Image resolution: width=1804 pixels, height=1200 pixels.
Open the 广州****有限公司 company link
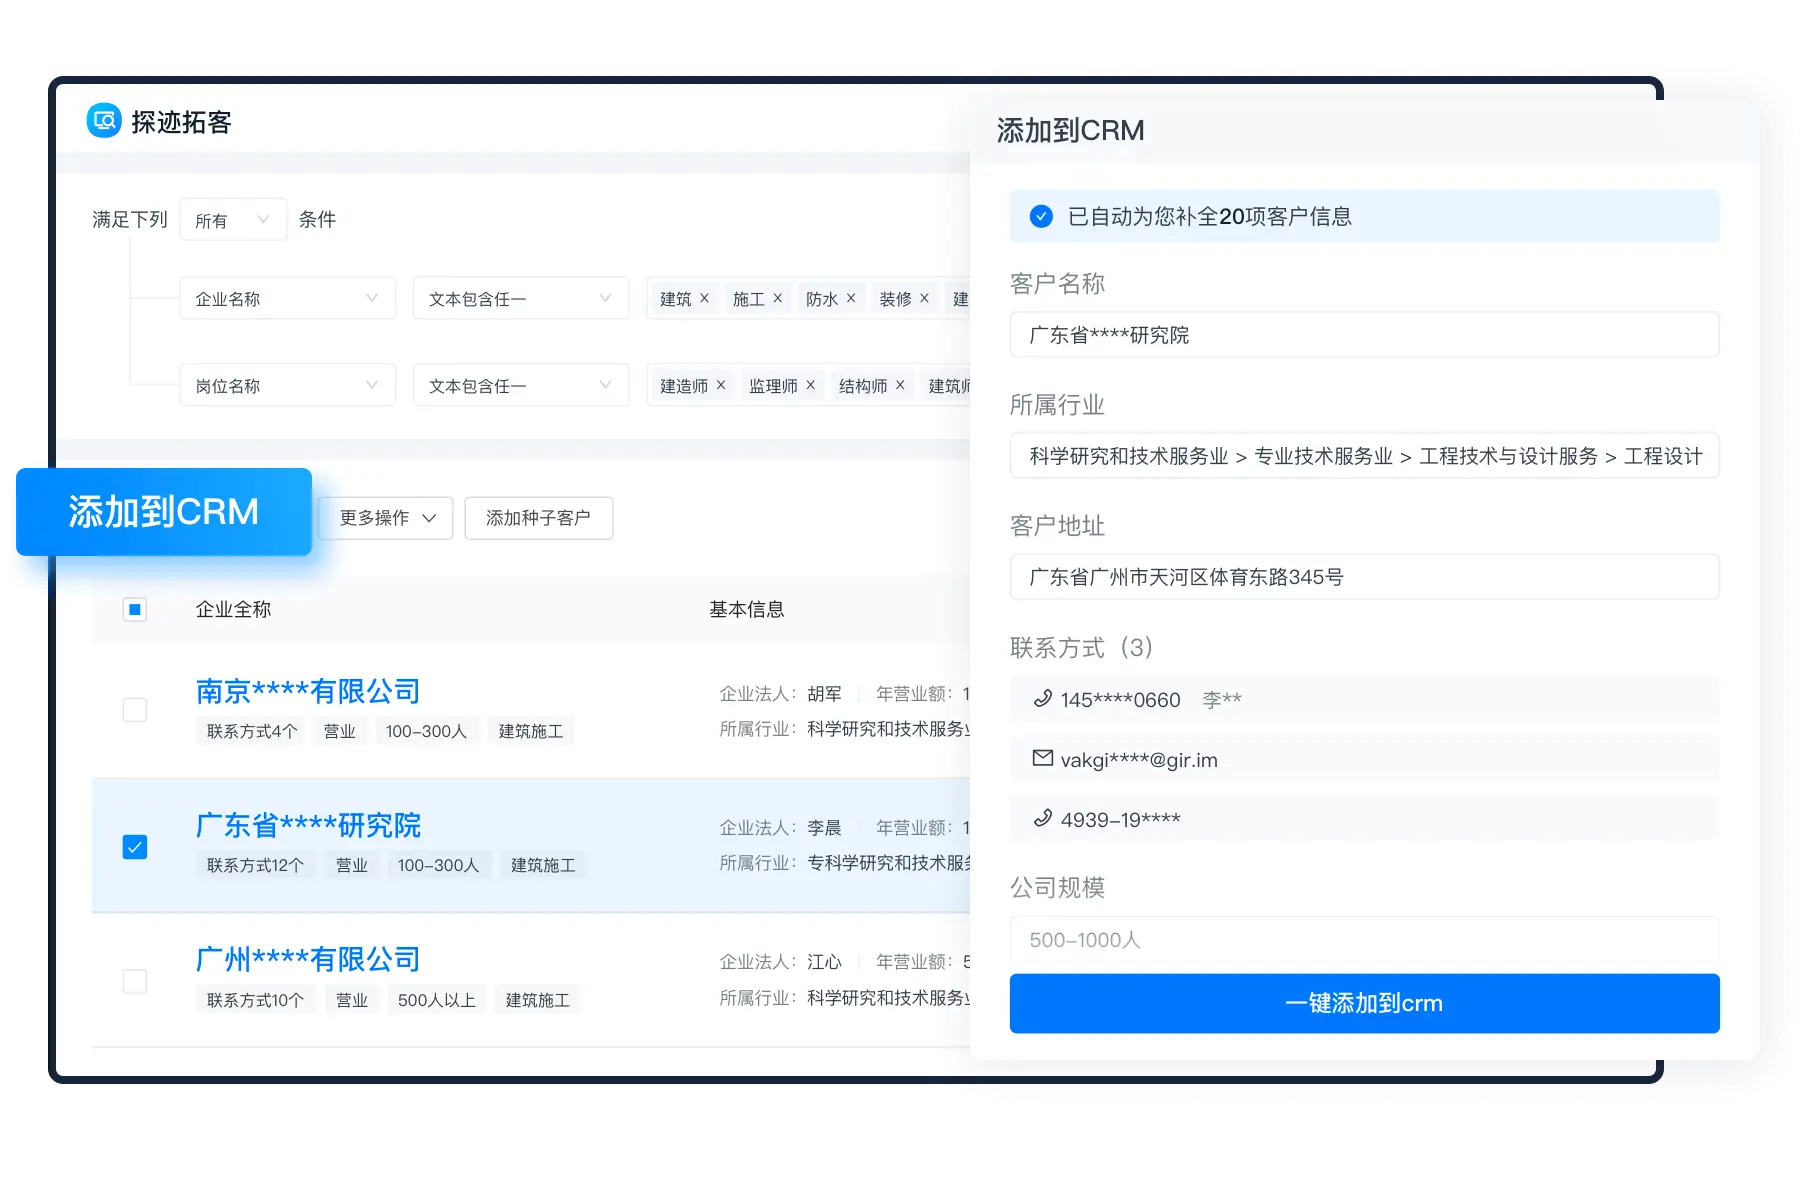pyautogui.click(x=308, y=960)
